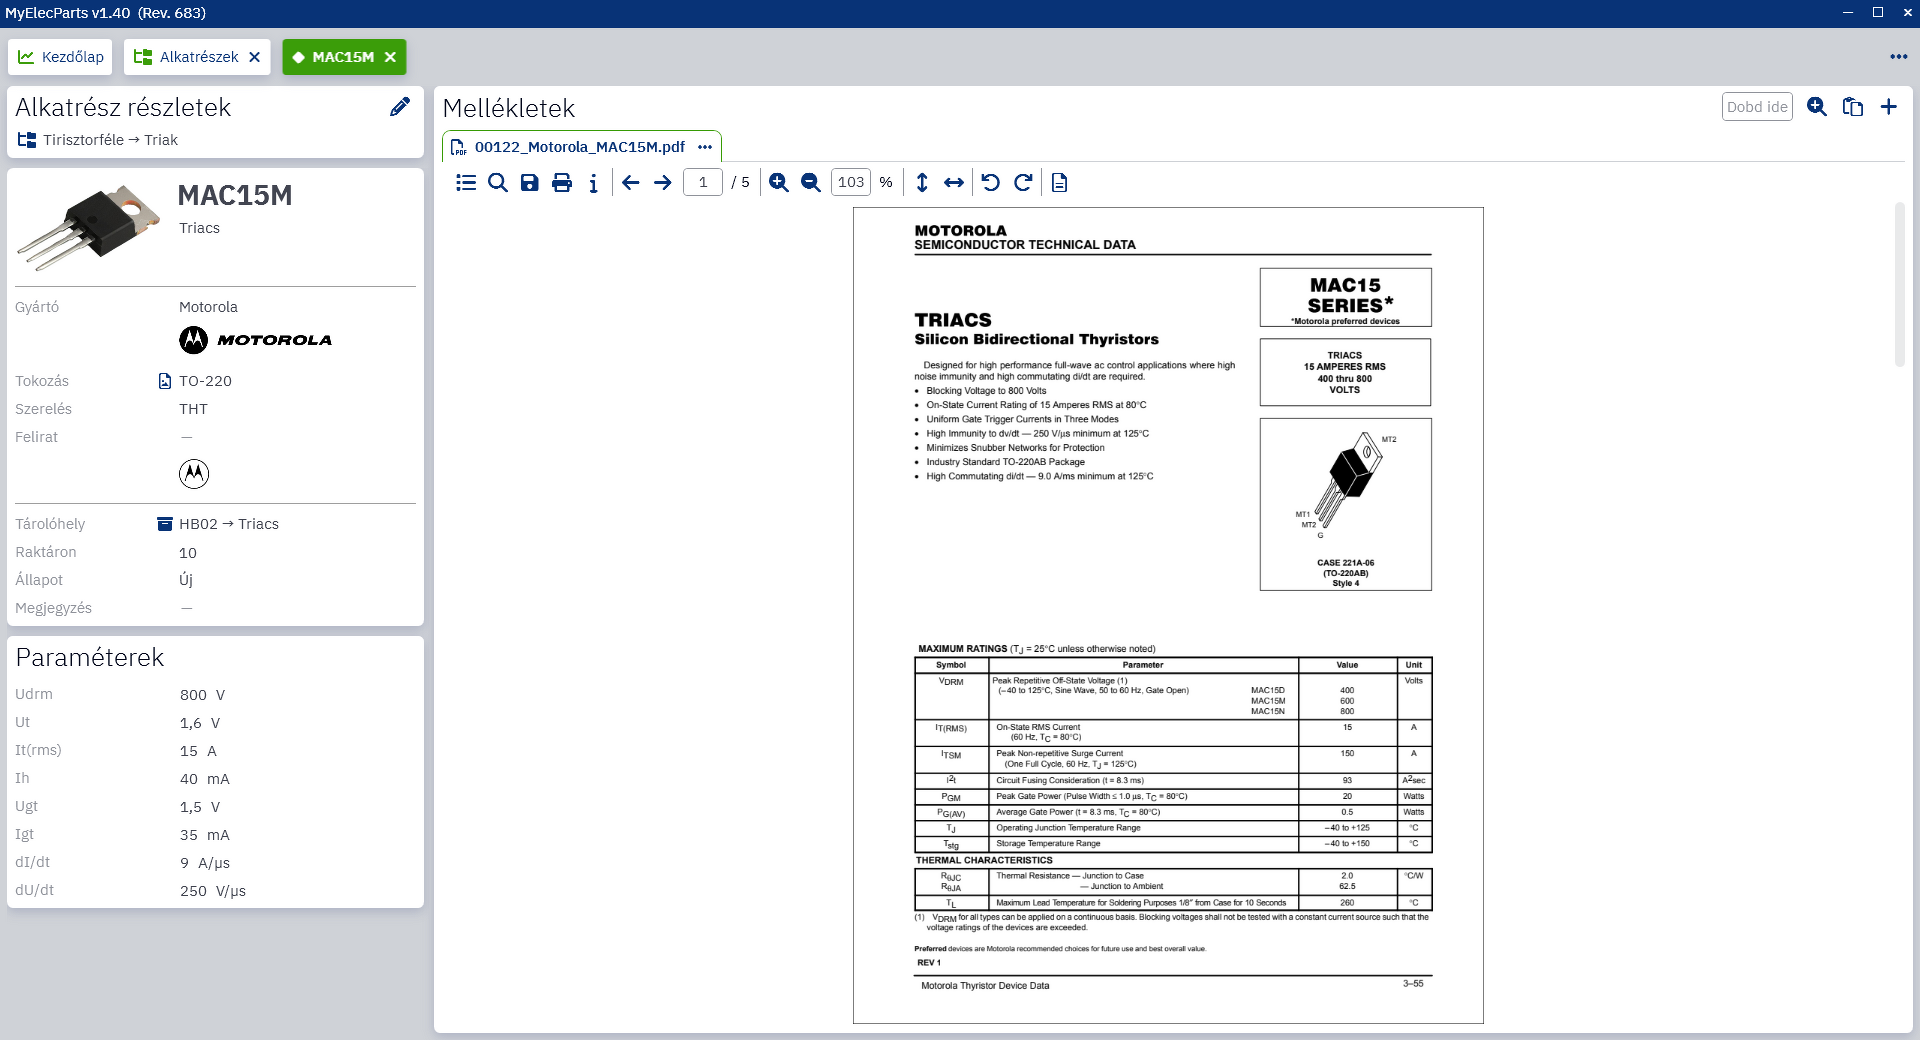This screenshot has width=1920, height=1040.
Task: Select the Állapot value Új
Action: (x=186, y=580)
